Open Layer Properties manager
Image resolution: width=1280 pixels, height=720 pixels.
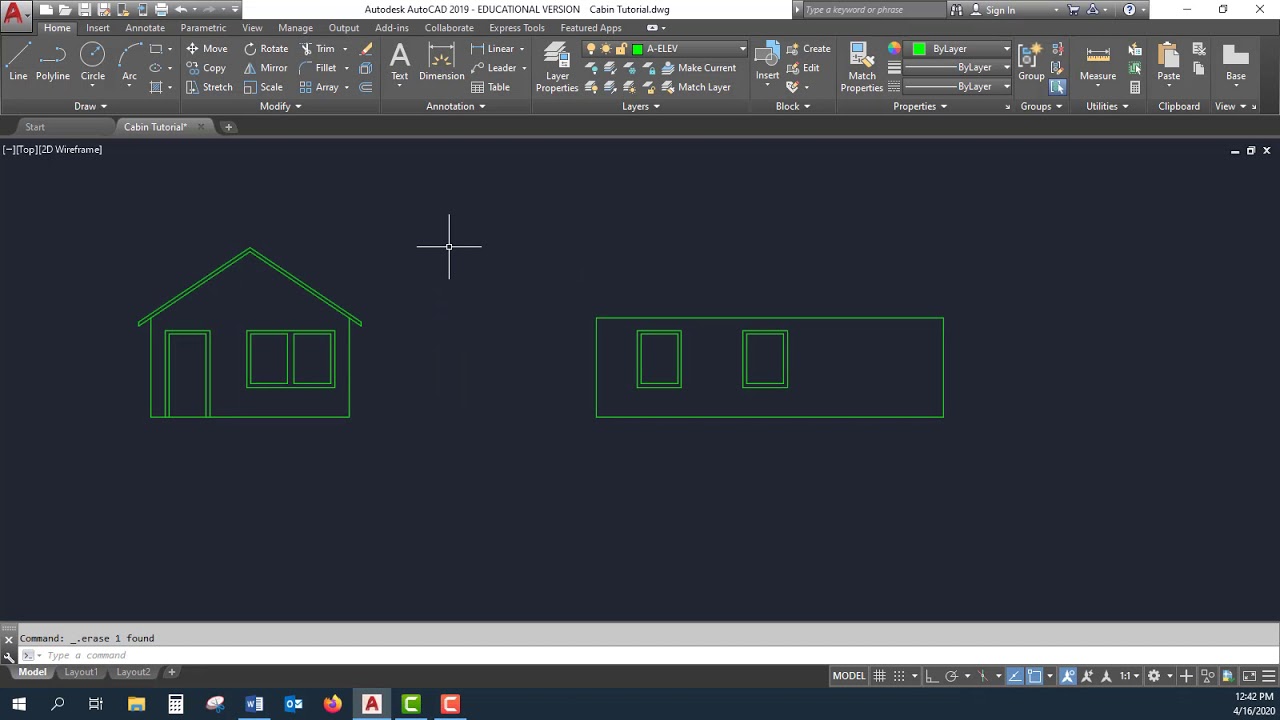557,68
